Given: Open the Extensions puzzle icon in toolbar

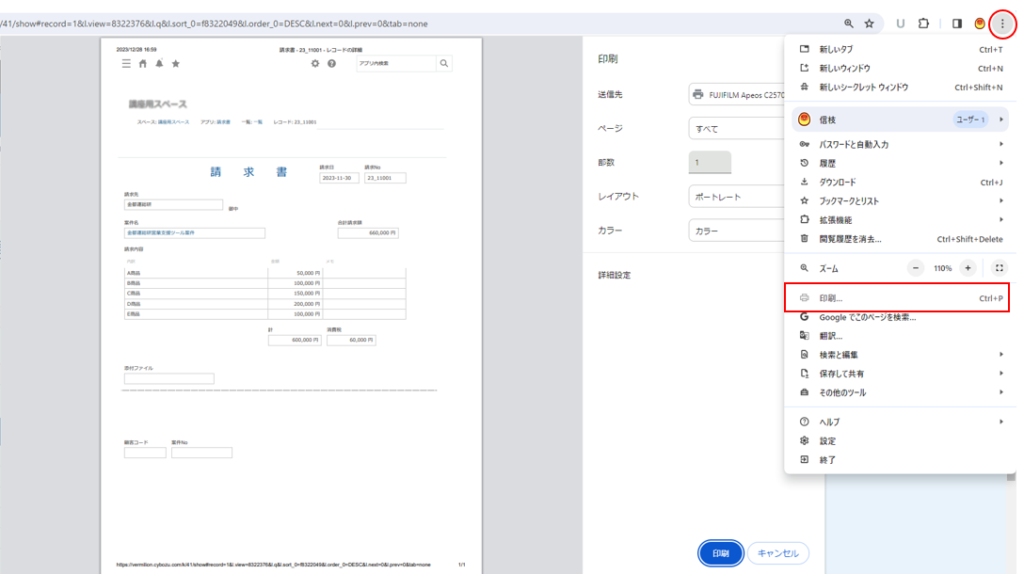Looking at the screenshot, I should 922,23.
